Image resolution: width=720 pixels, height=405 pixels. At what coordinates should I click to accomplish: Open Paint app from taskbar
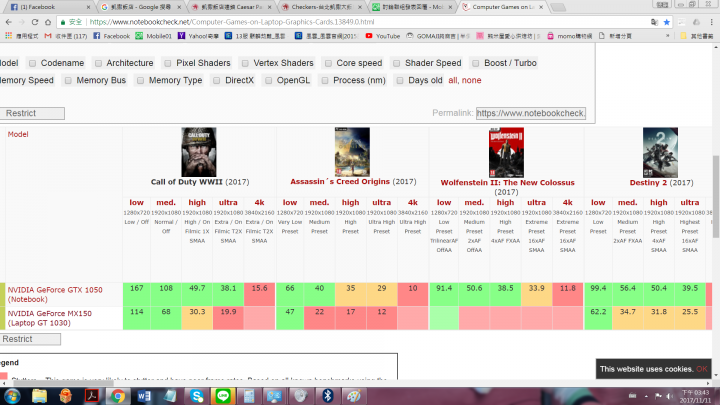pos(354,396)
